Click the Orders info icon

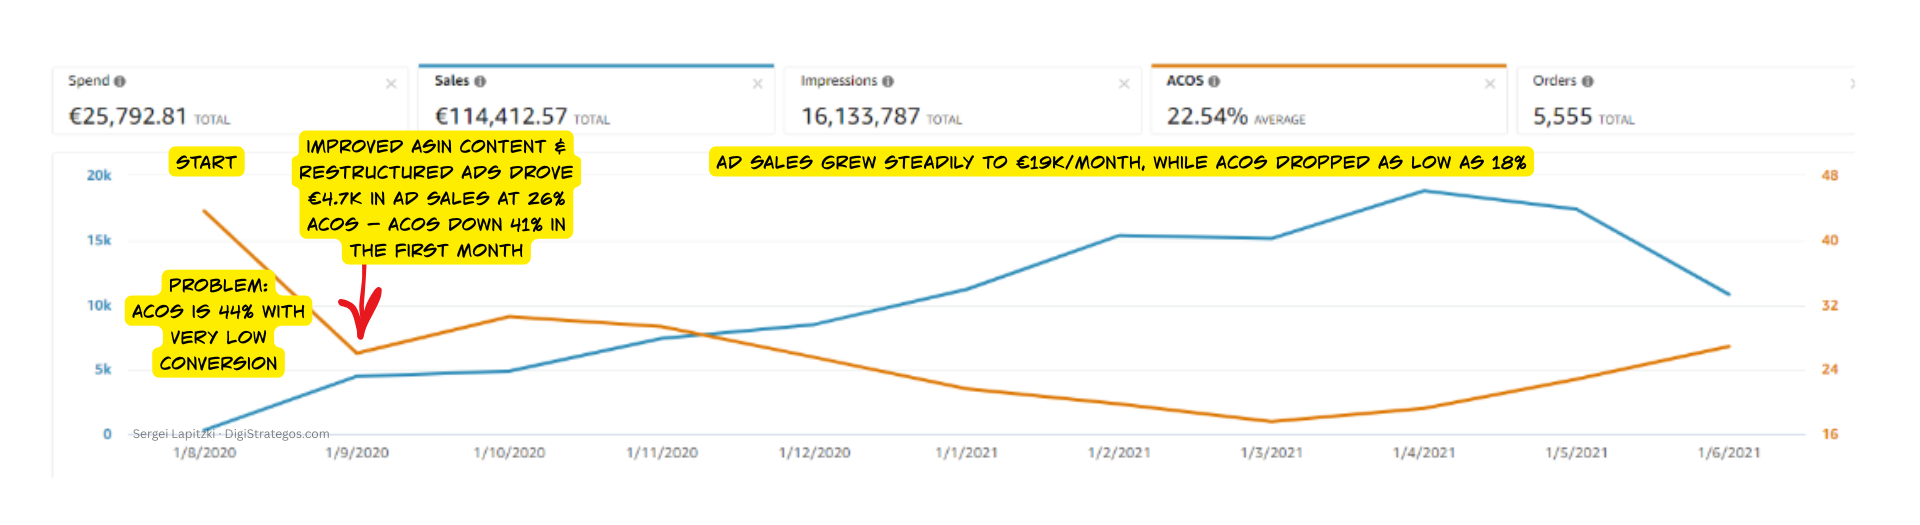coord(1588,81)
